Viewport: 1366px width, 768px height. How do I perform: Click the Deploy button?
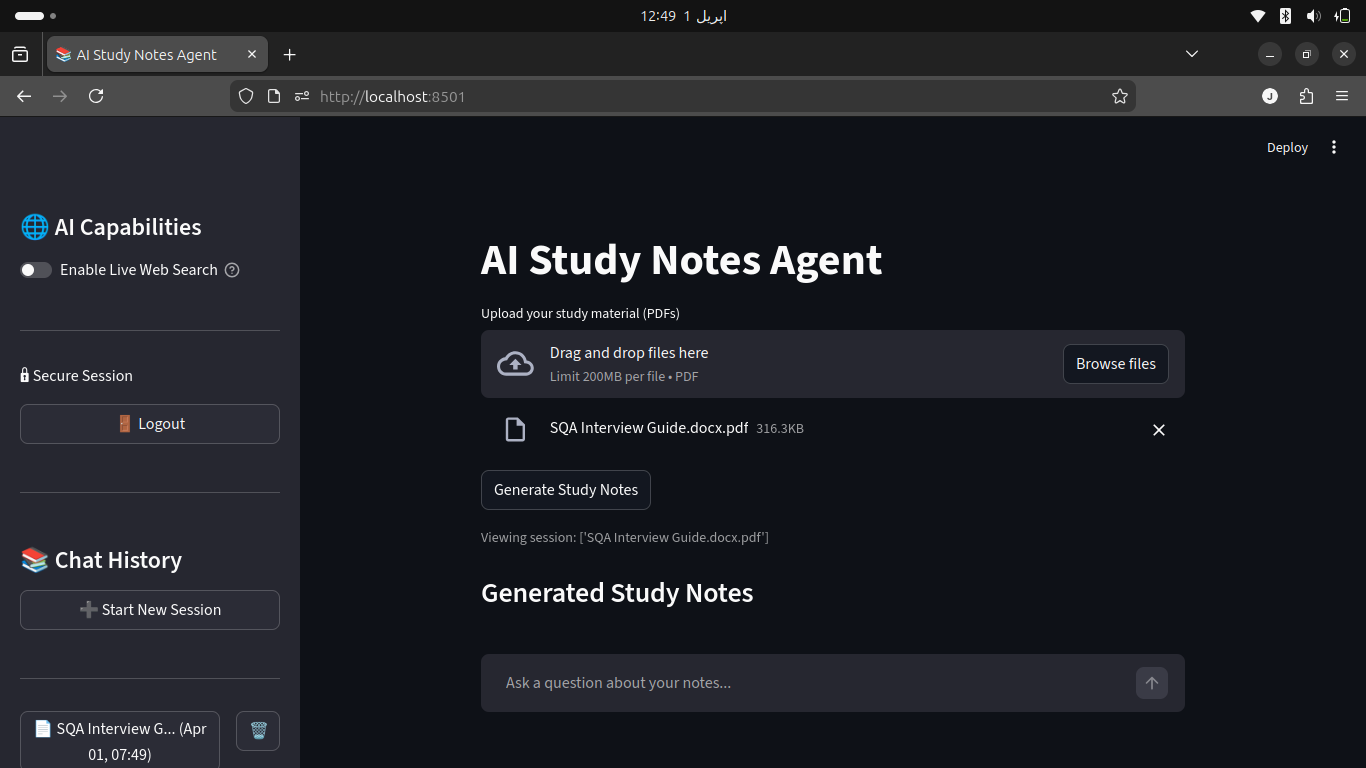point(1287,147)
